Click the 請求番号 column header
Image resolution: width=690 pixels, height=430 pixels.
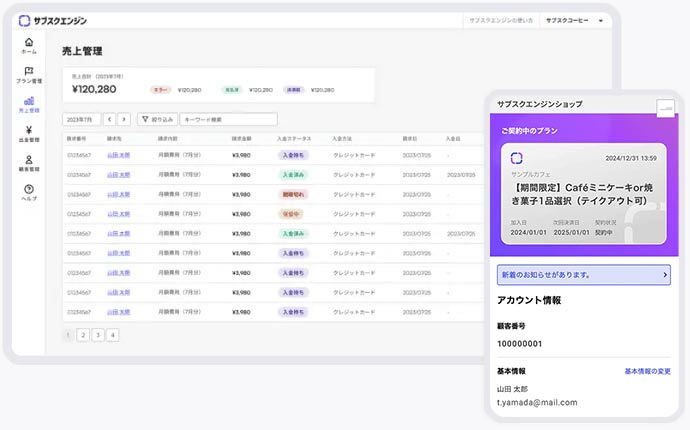[x=77, y=139]
